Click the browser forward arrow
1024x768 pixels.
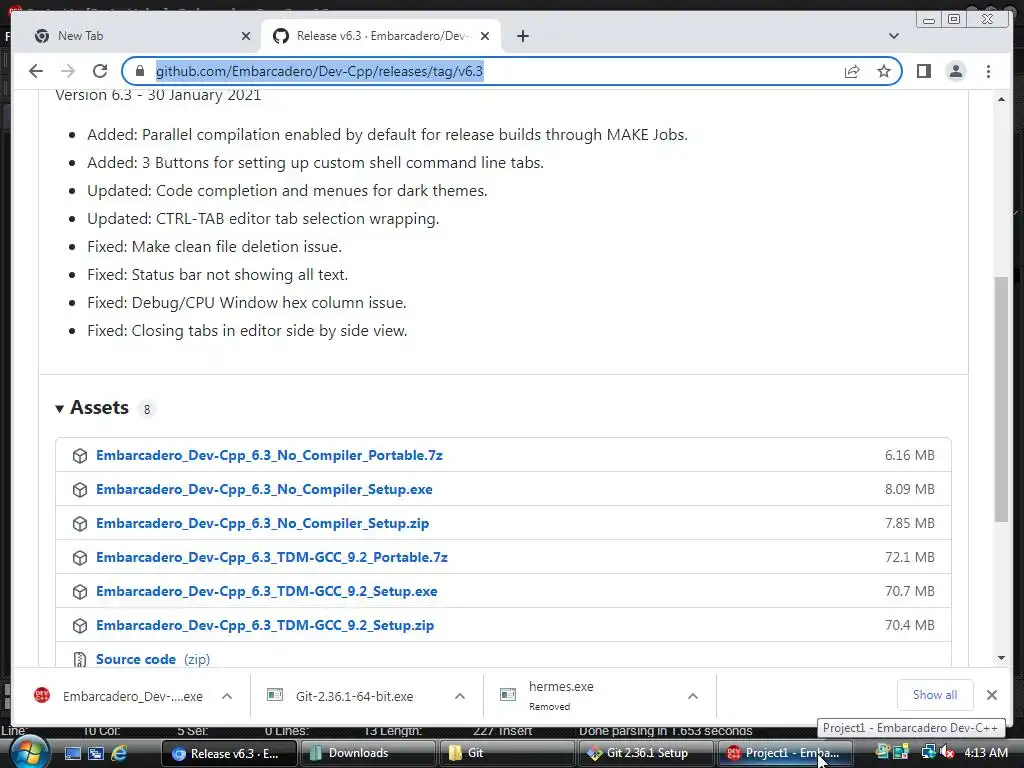coord(68,71)
